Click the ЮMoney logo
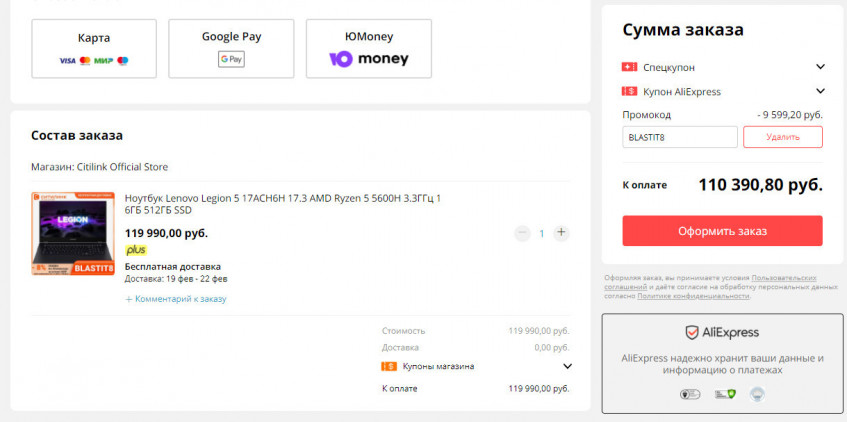 coord(369,58)
